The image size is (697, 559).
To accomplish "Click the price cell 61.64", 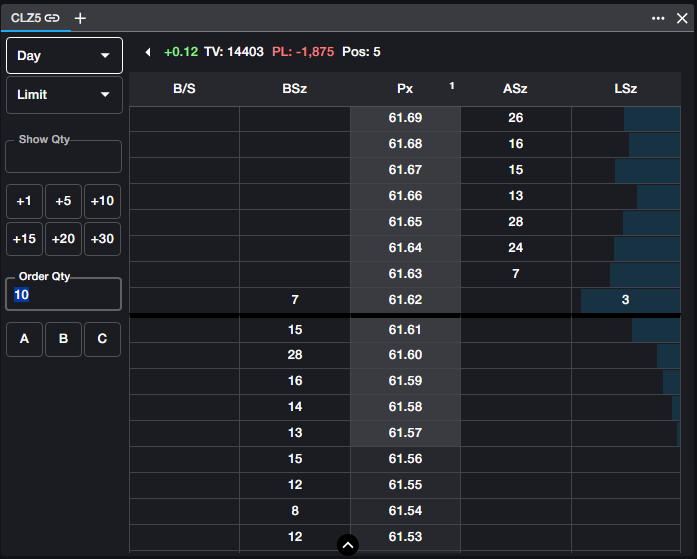I will [x=405, y=248].
